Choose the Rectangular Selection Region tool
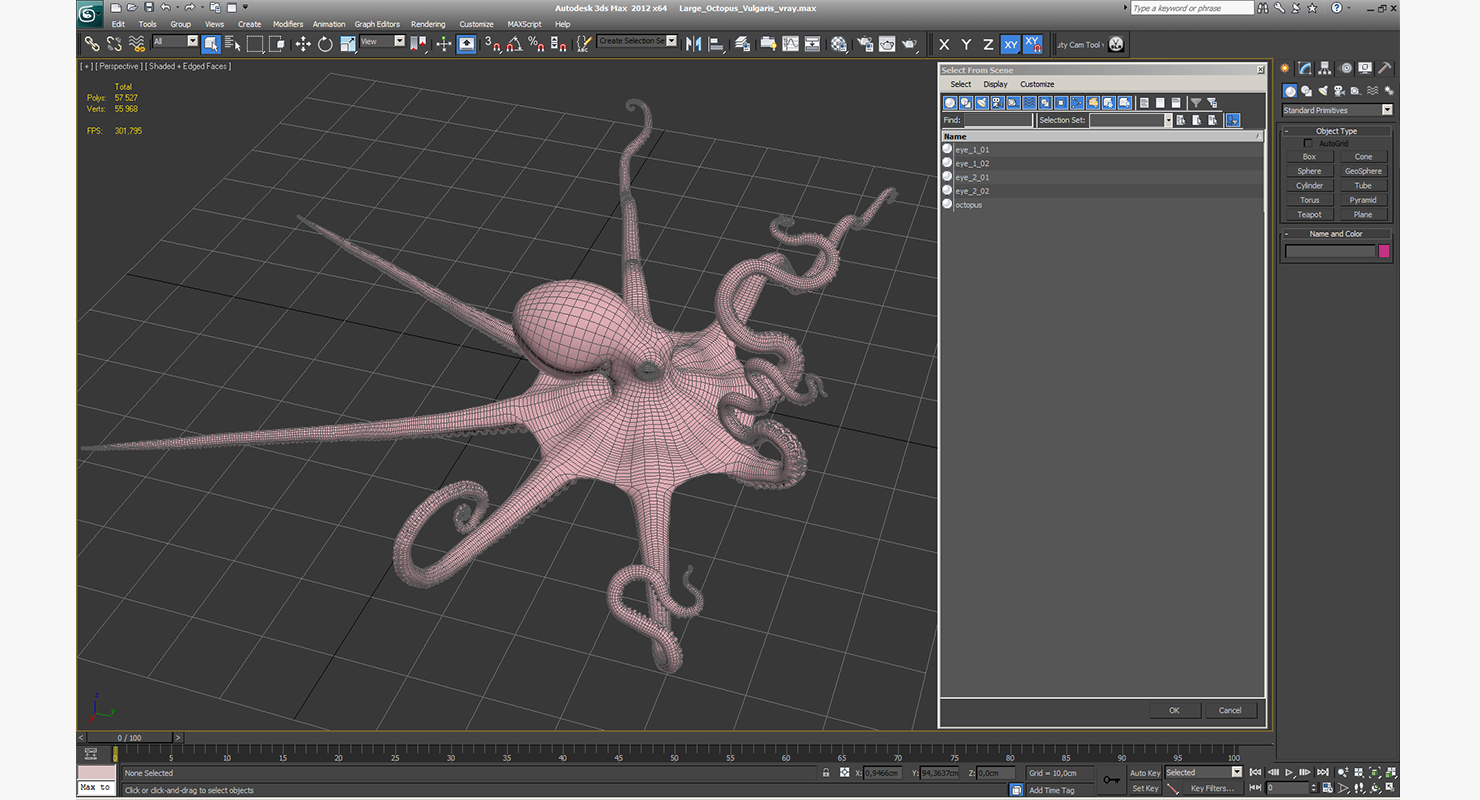1480x800 pixels. click(255, 44)
